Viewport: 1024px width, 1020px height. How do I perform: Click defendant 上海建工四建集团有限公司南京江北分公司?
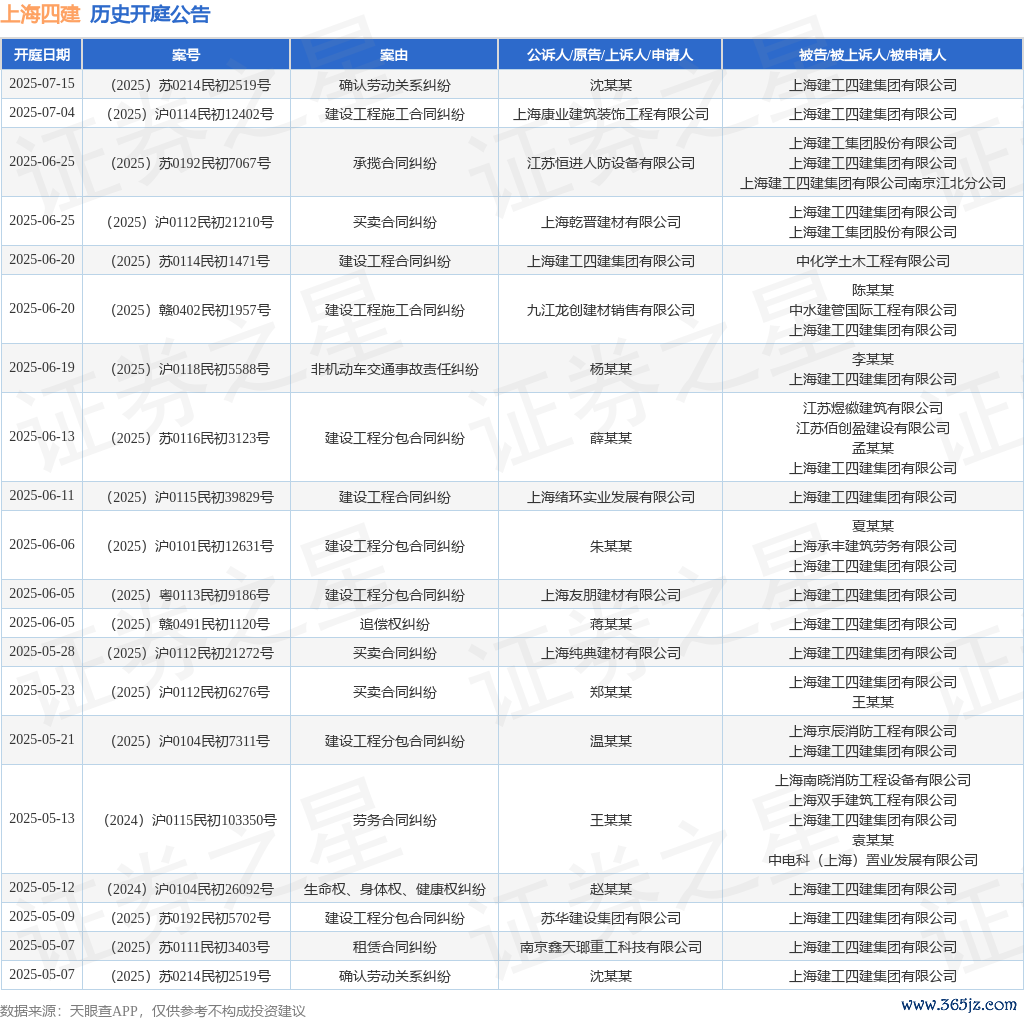(872, 183)
